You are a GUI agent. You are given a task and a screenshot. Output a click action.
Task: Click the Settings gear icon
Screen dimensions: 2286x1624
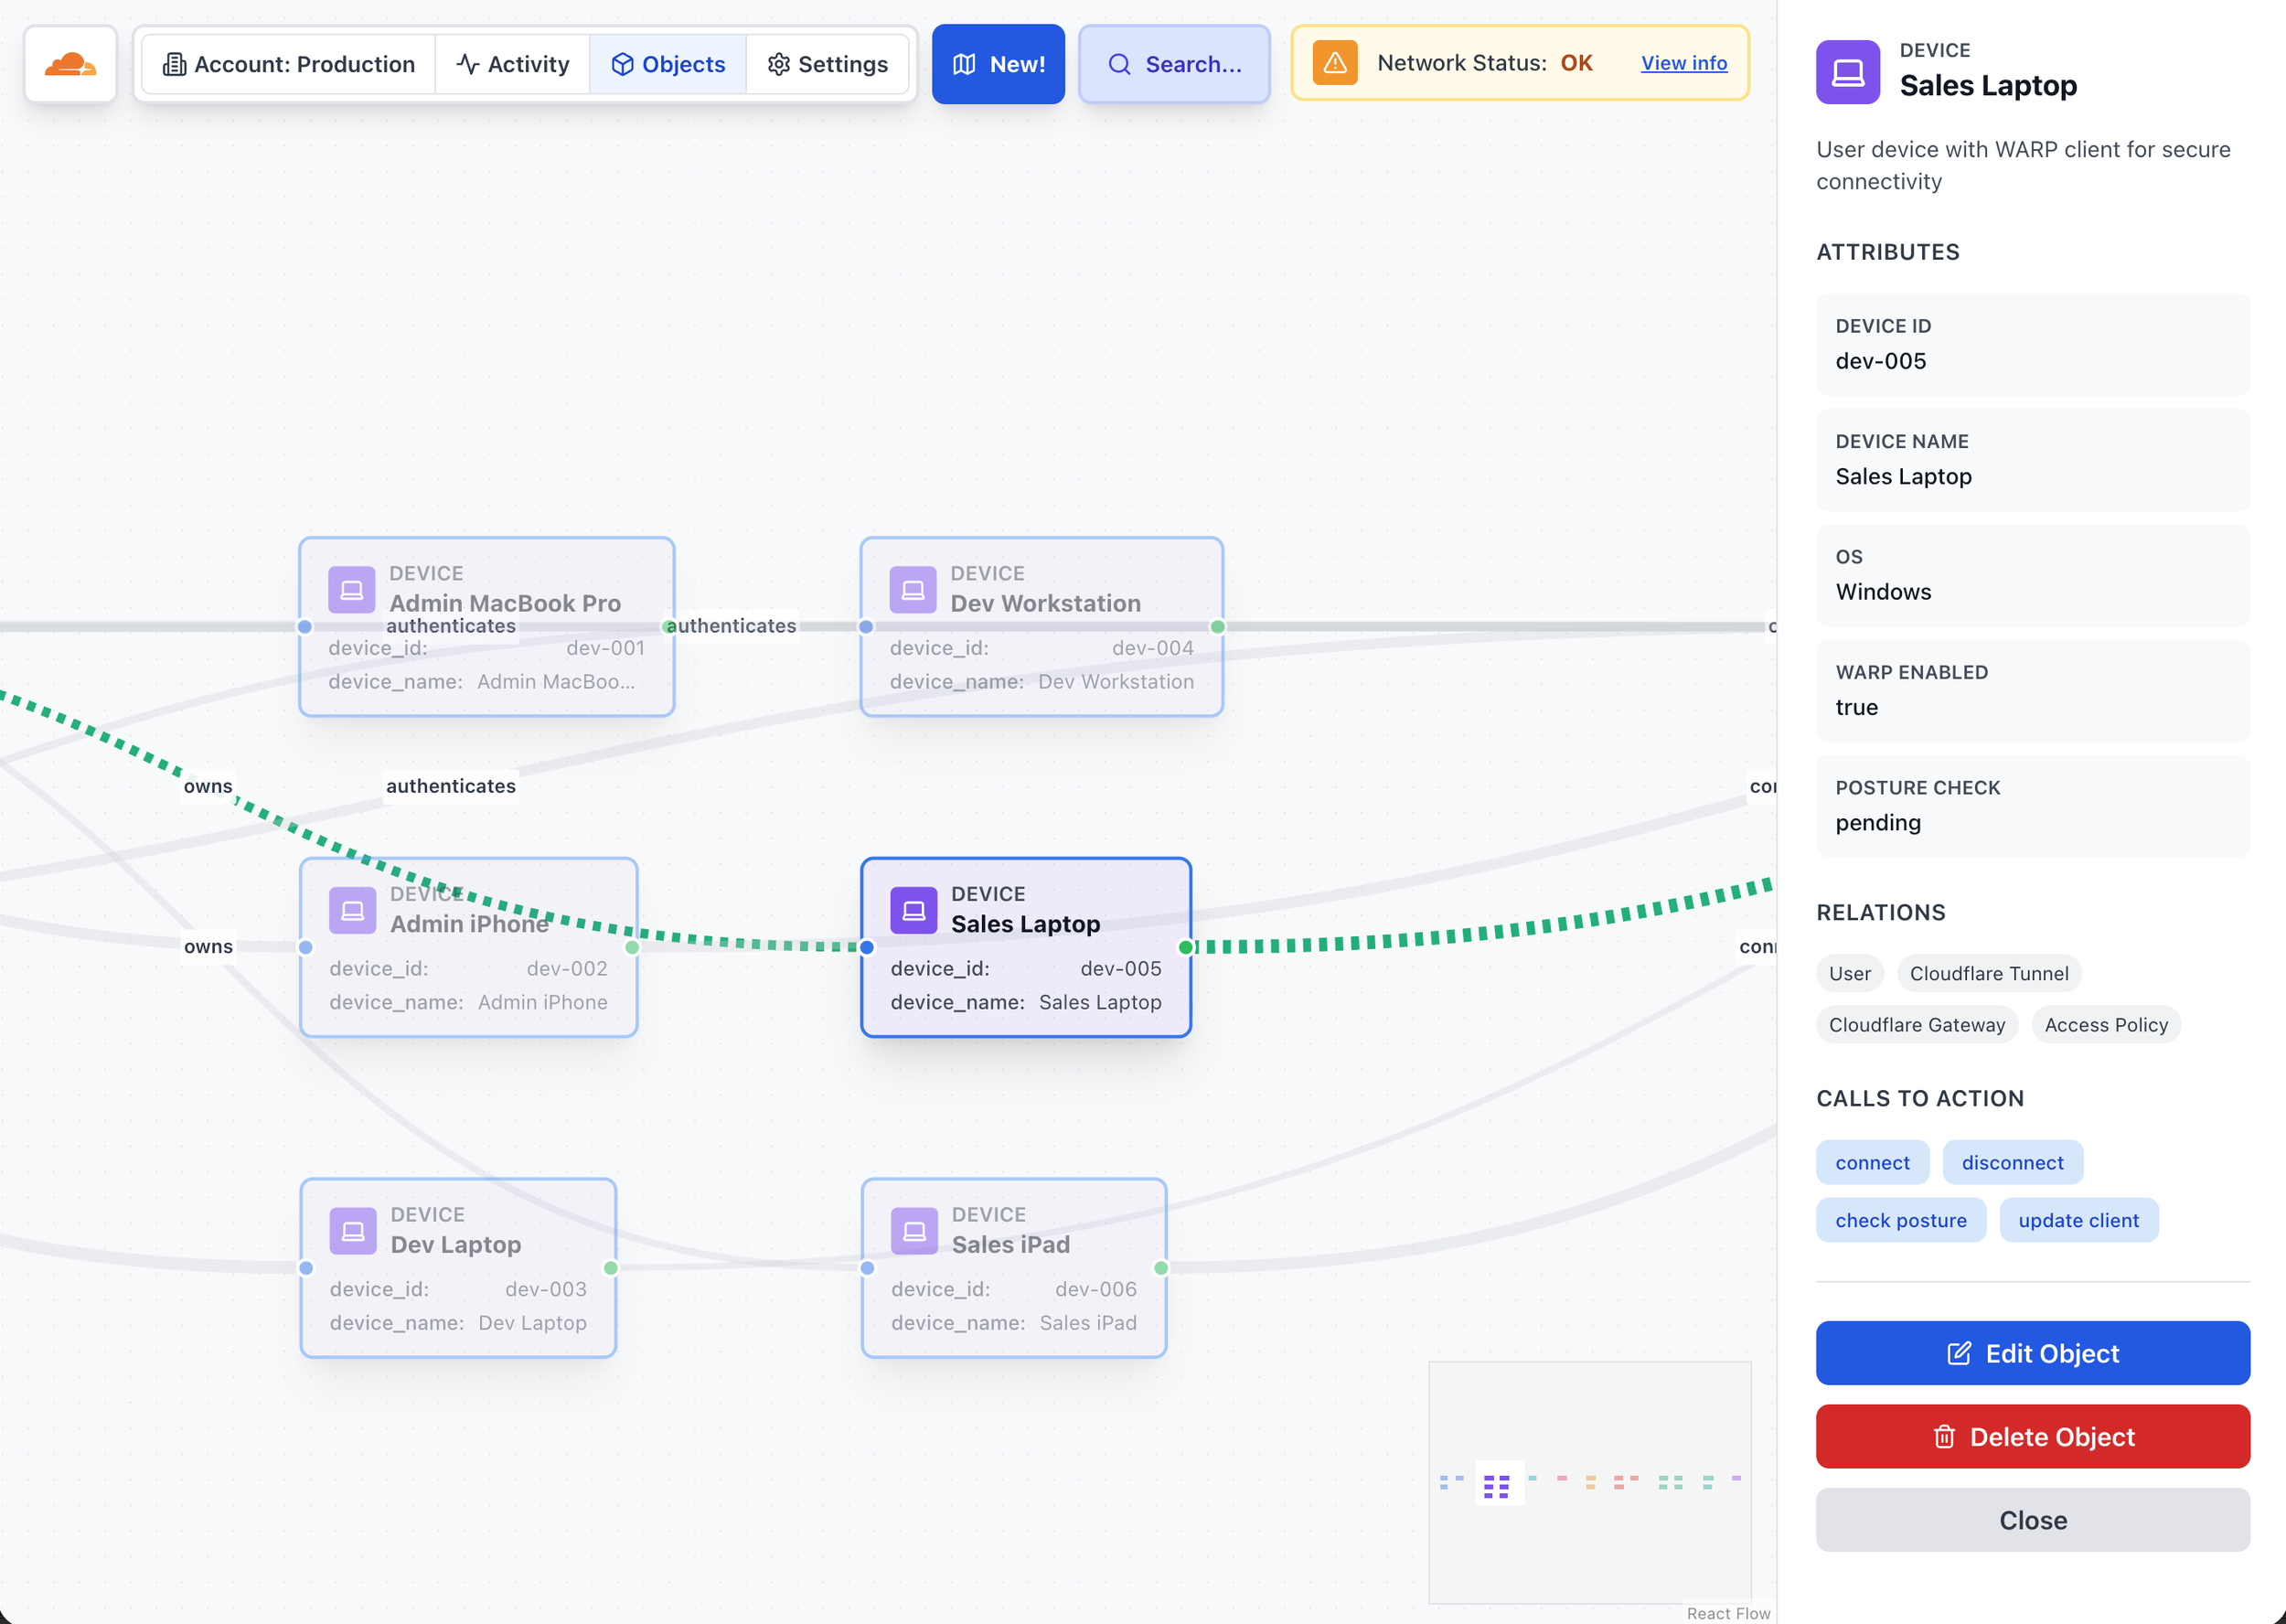[778, 63]
